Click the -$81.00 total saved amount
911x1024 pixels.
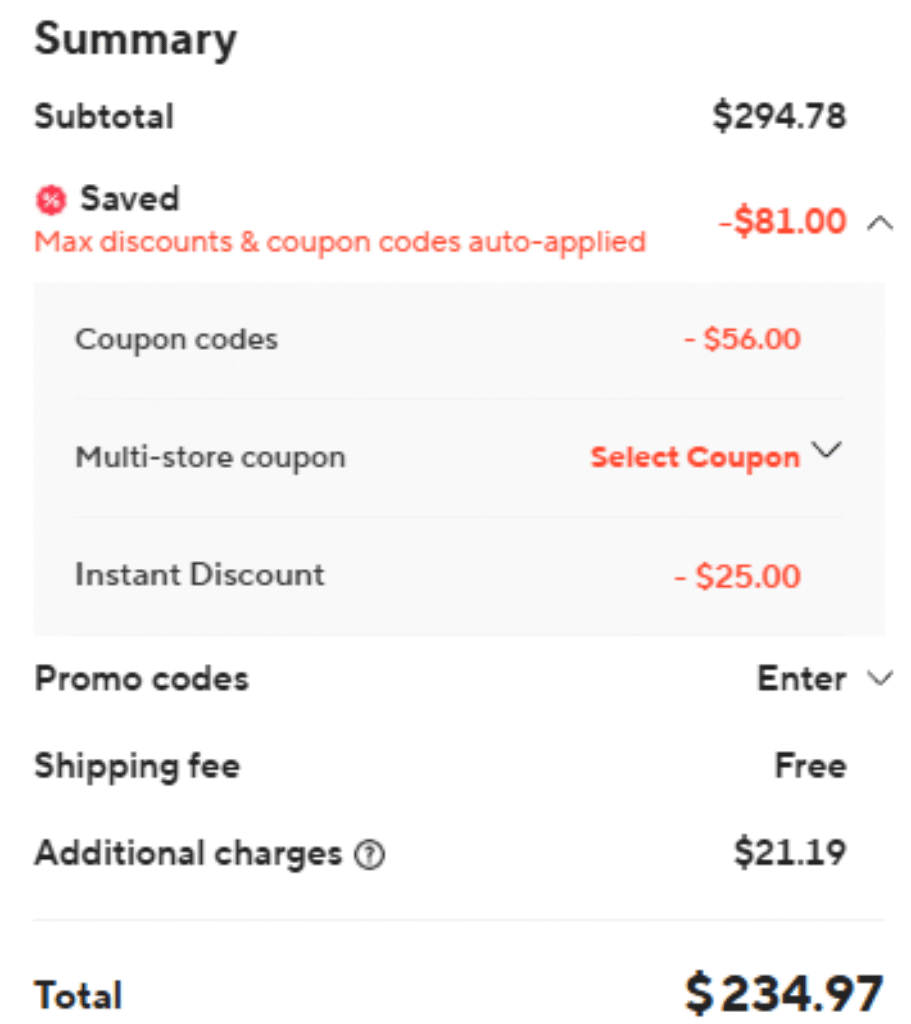[782, 221]
